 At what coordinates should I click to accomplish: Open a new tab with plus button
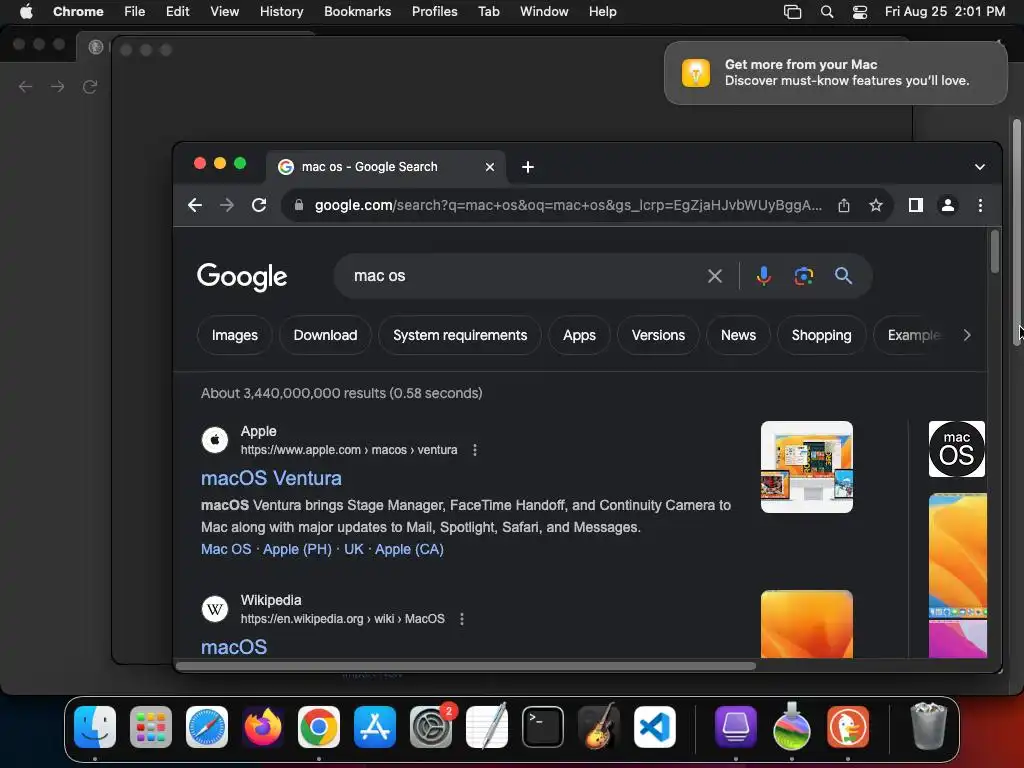point(528,167)
